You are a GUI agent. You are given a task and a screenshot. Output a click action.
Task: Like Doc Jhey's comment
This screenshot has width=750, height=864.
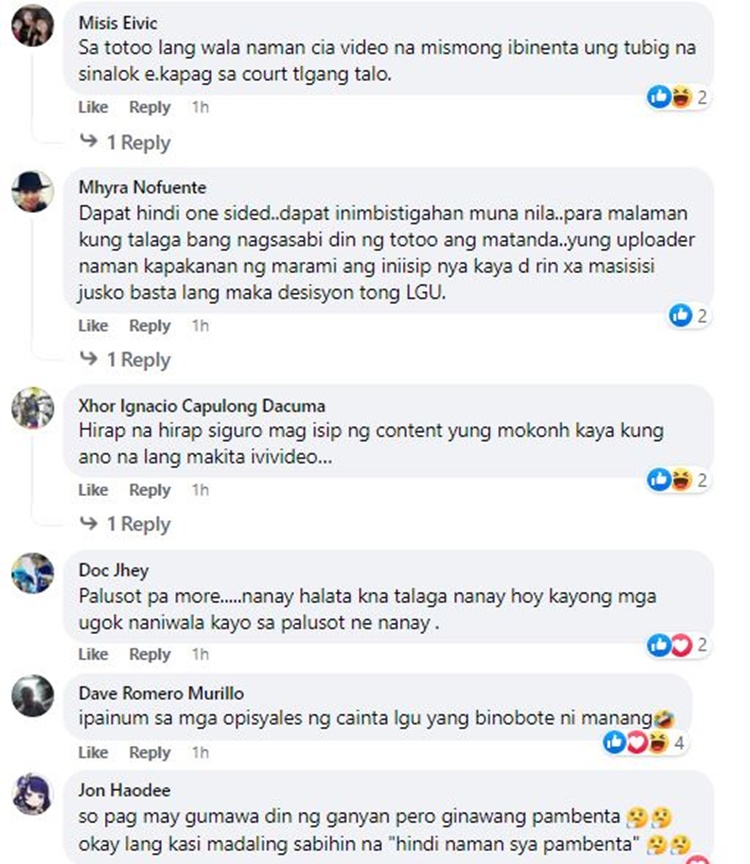coord(93,654)
